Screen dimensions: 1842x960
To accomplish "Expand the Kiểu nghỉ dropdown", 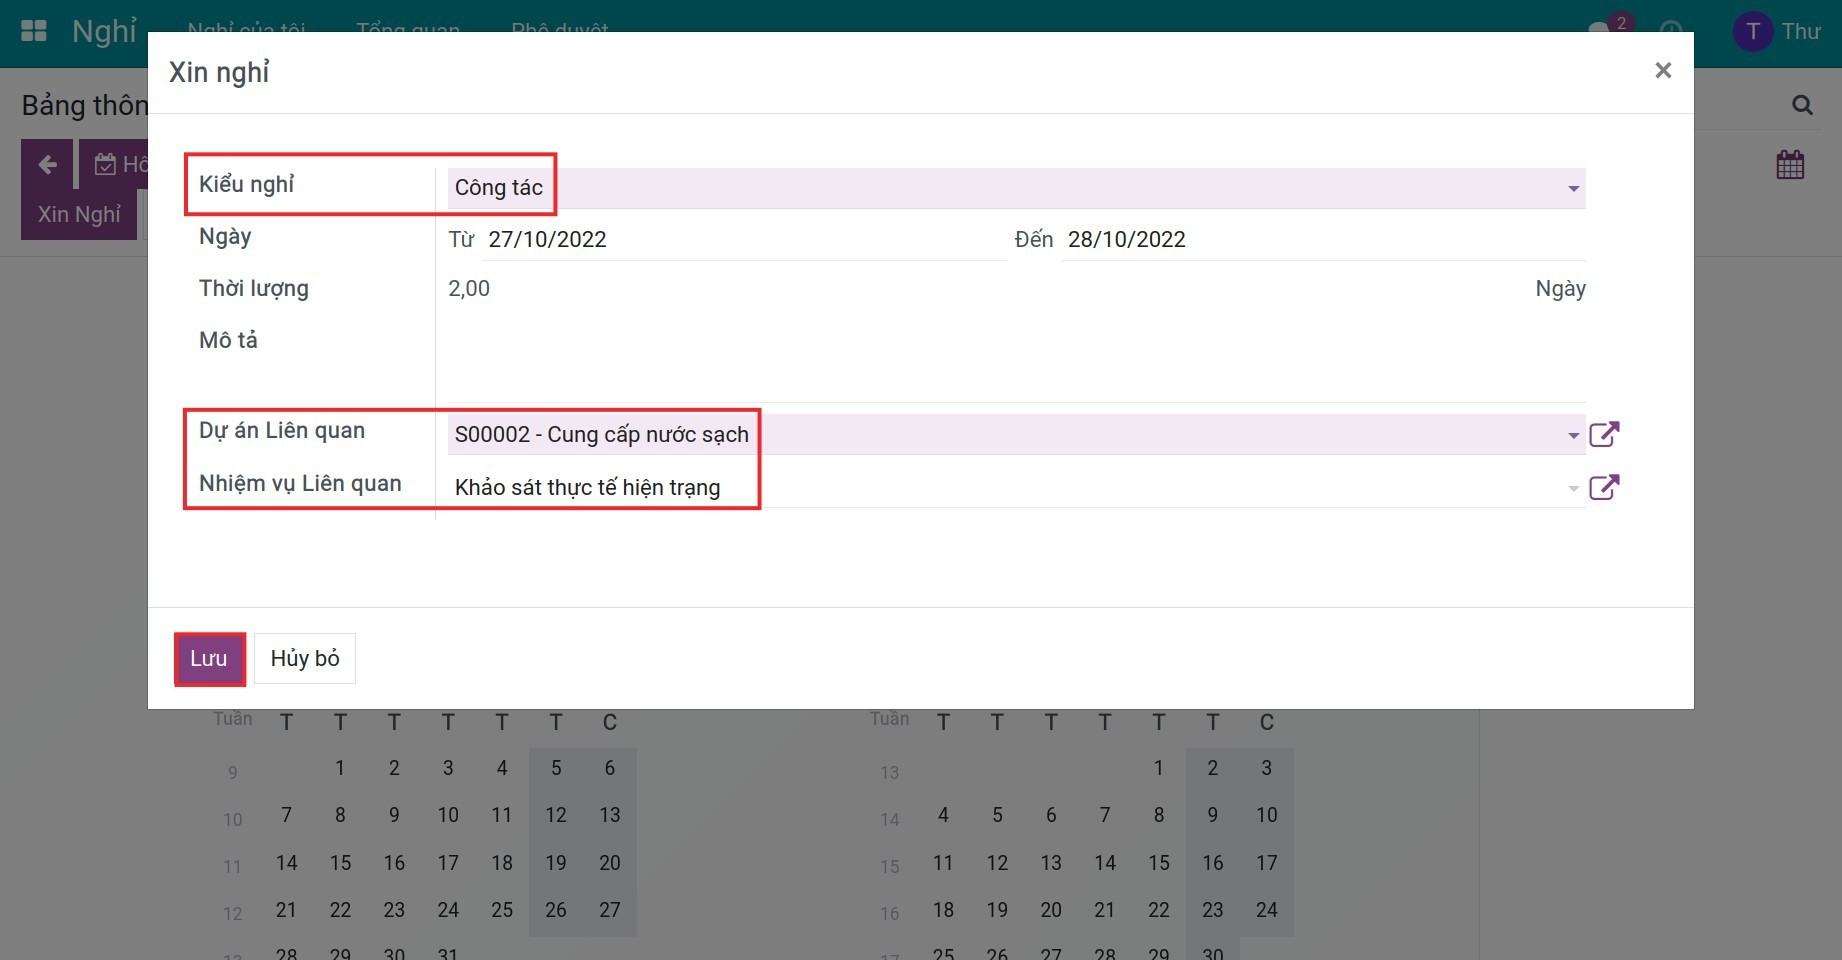I will point(1573,188).
